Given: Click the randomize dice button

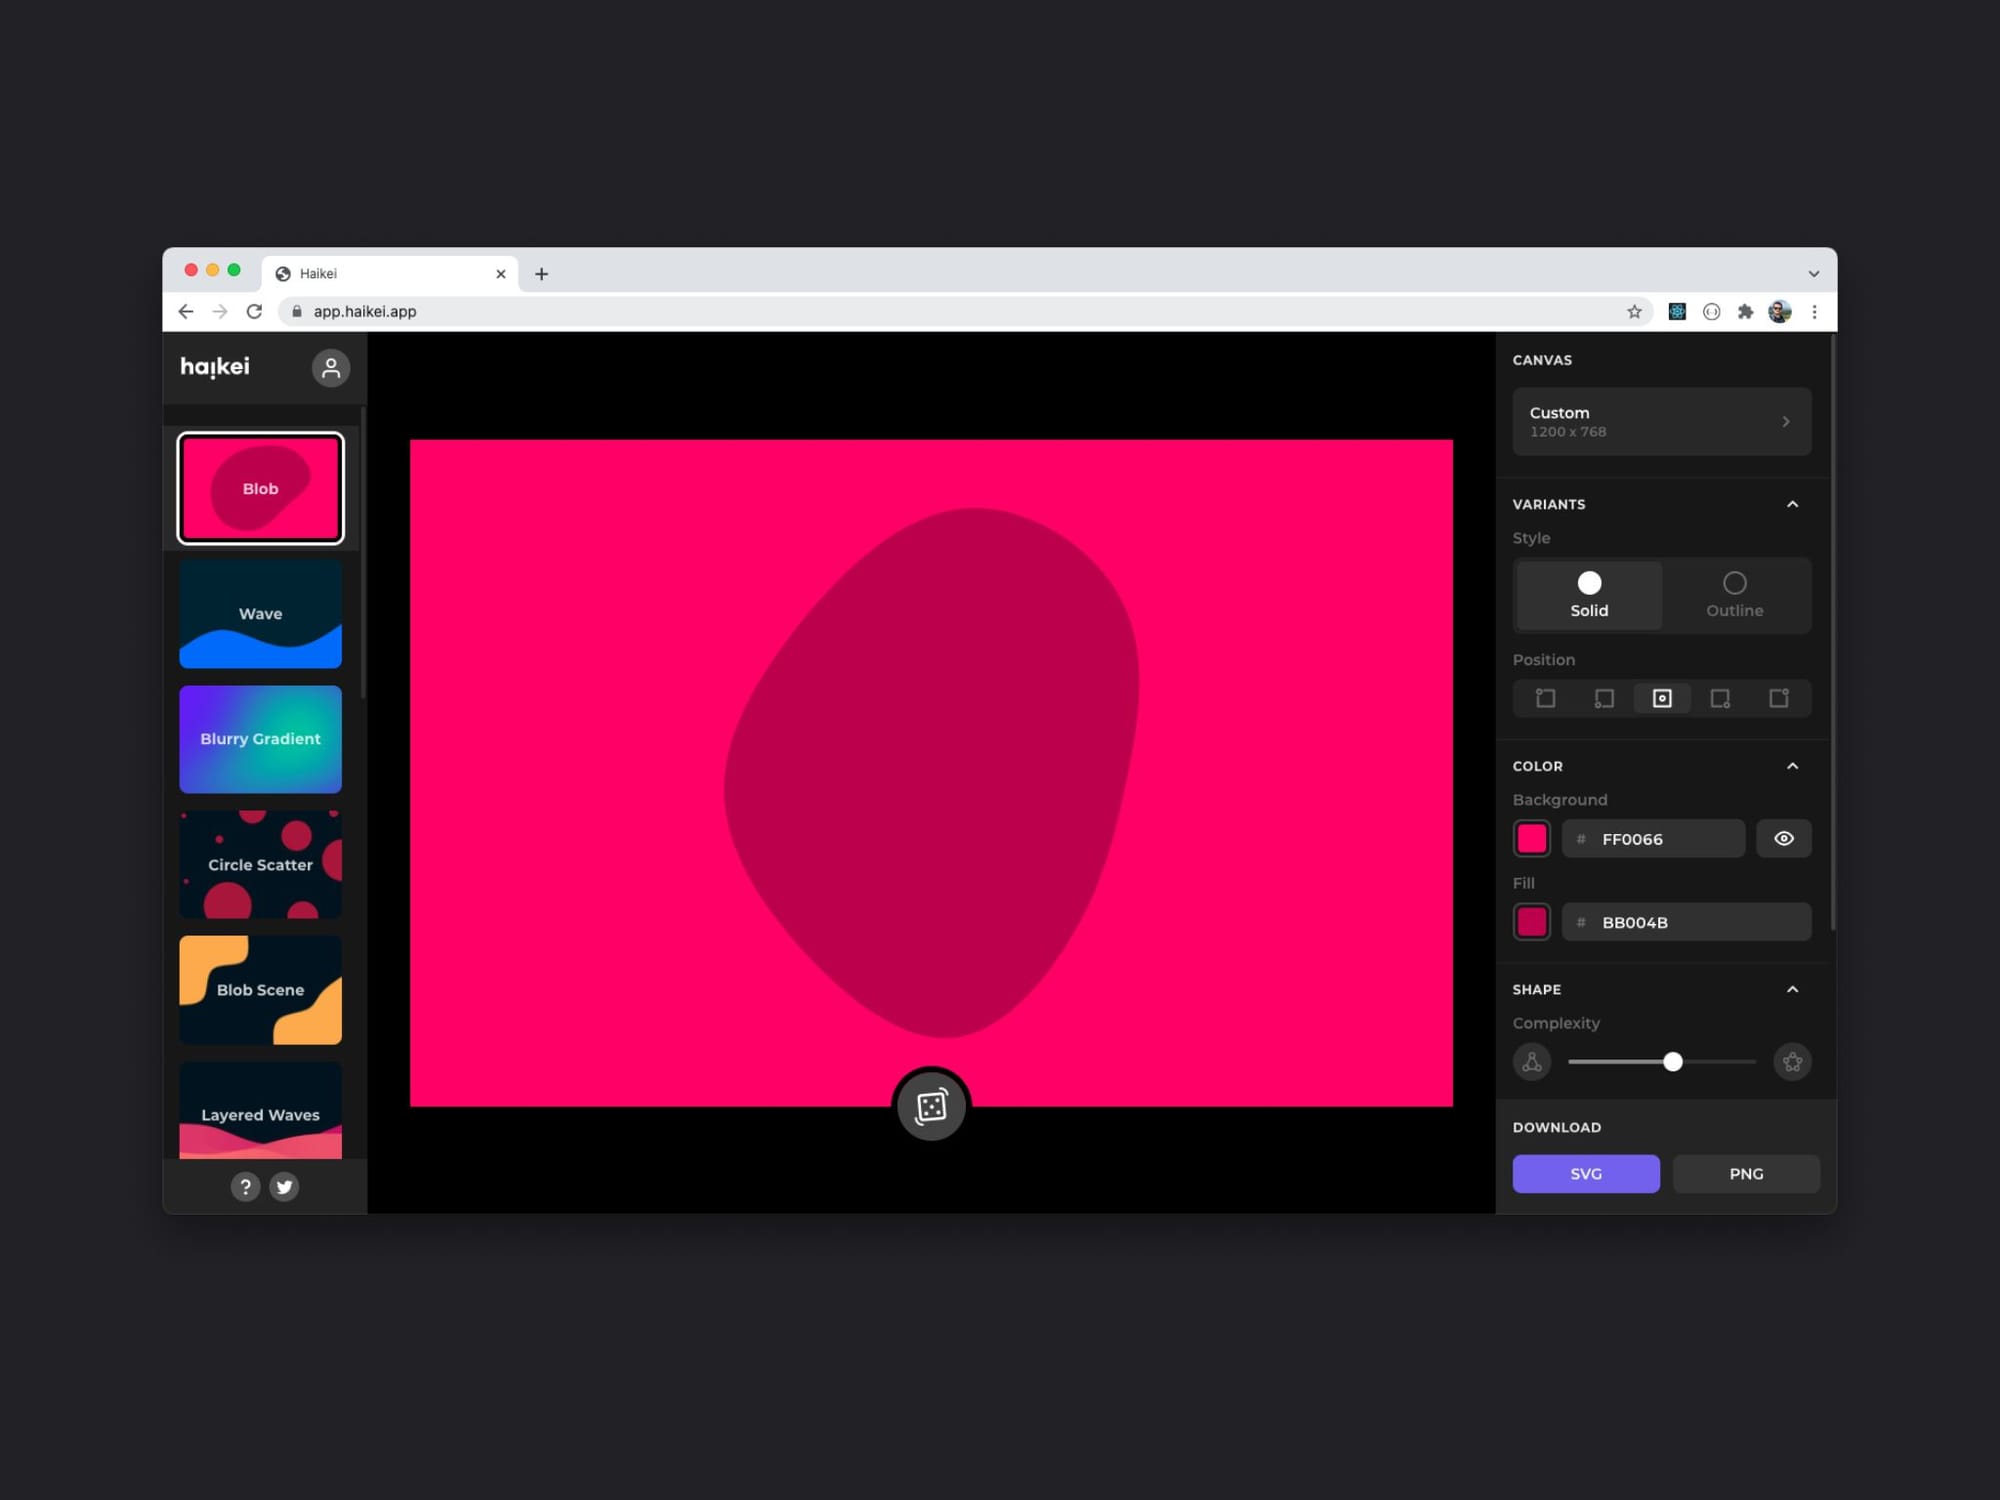Looking at the screenshot, I should point(931,1106).
